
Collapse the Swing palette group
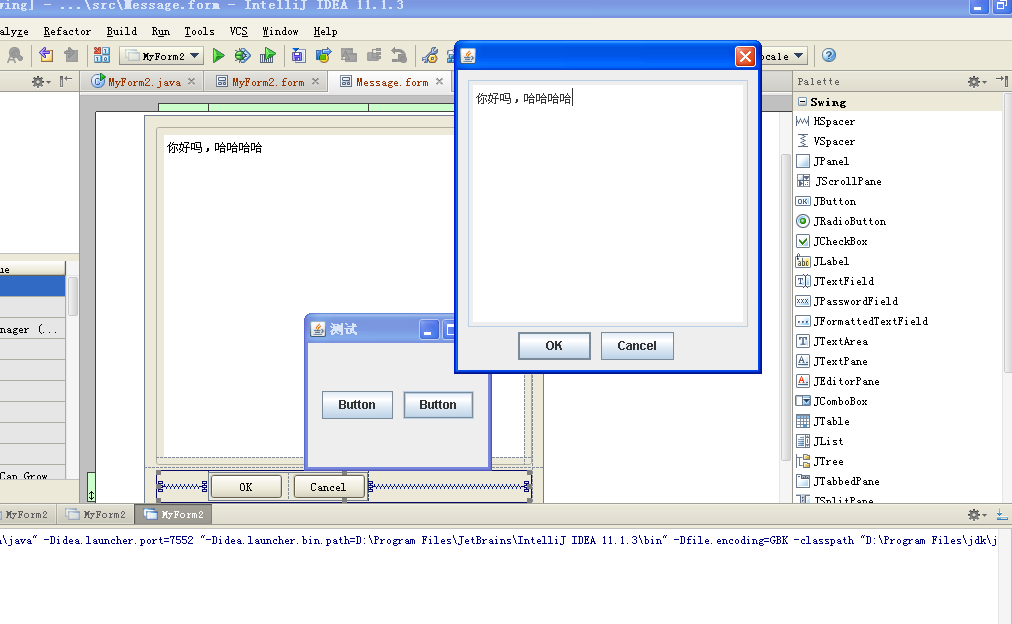(802, 101)
